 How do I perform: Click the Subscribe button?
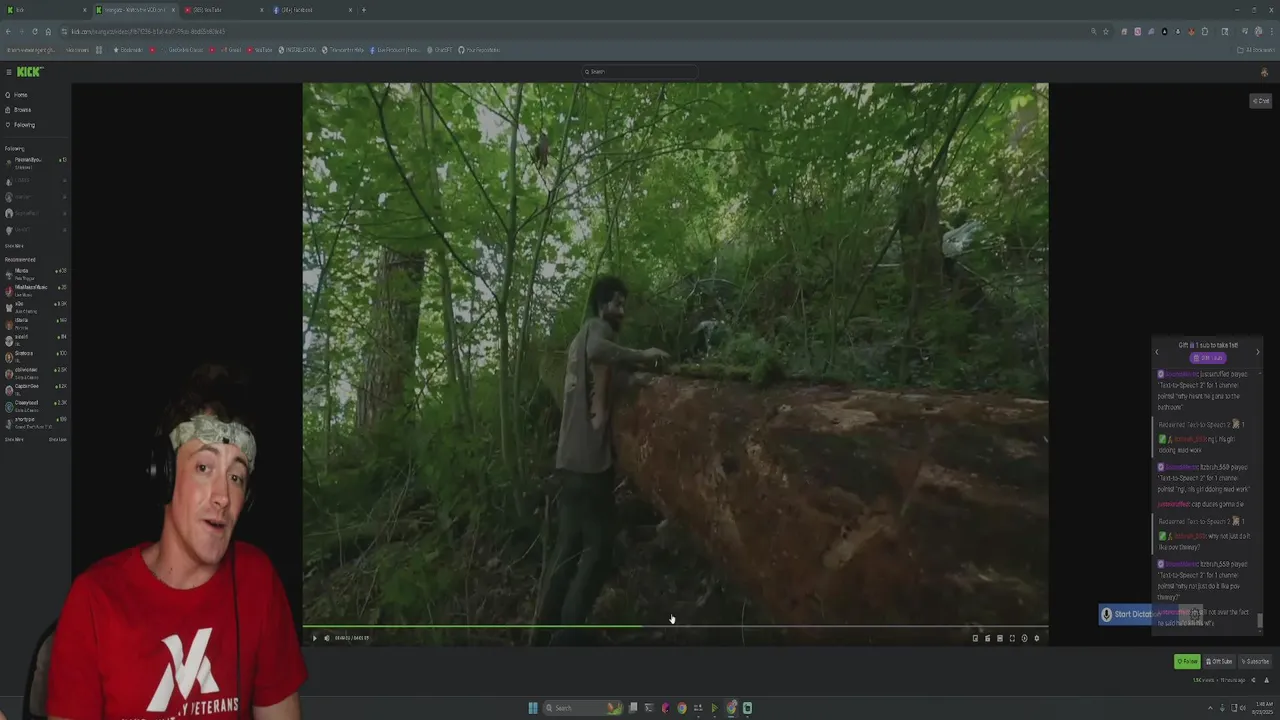(1255, 661)
